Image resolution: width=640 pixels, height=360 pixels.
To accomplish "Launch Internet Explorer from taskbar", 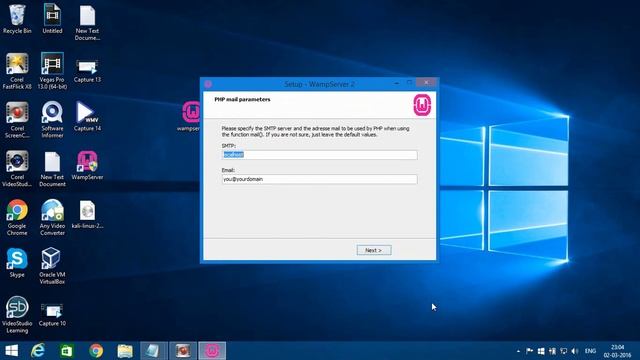I will click(38, 351).
